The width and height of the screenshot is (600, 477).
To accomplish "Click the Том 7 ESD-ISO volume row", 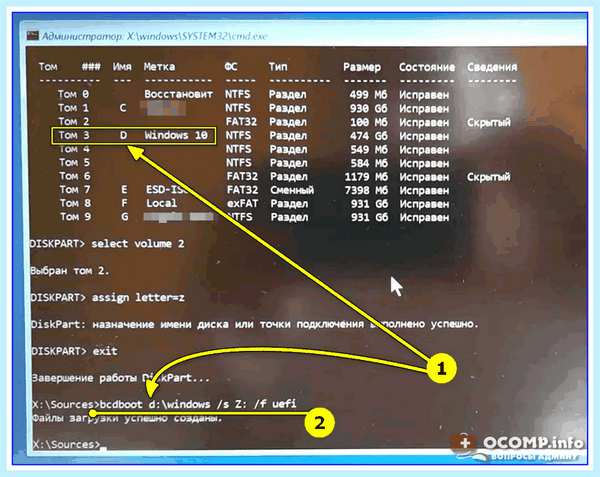I will [x=254, y=190].
